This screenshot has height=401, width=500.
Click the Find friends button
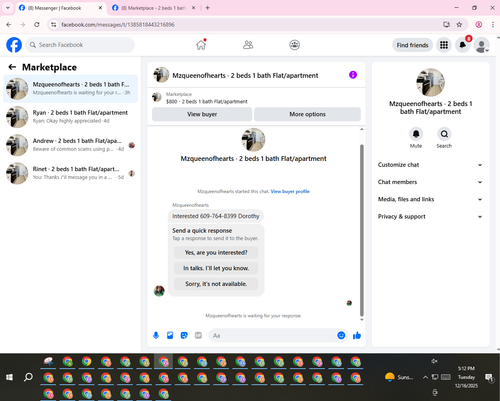[x=412, y=45]
